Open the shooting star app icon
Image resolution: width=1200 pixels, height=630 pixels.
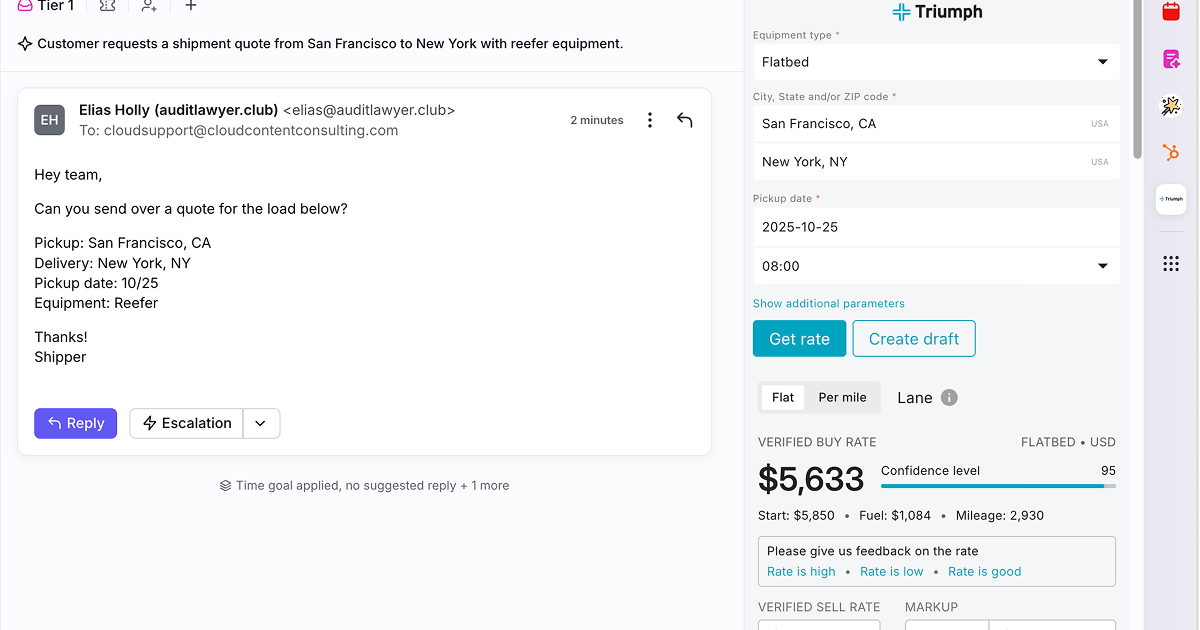(1171, 106)
